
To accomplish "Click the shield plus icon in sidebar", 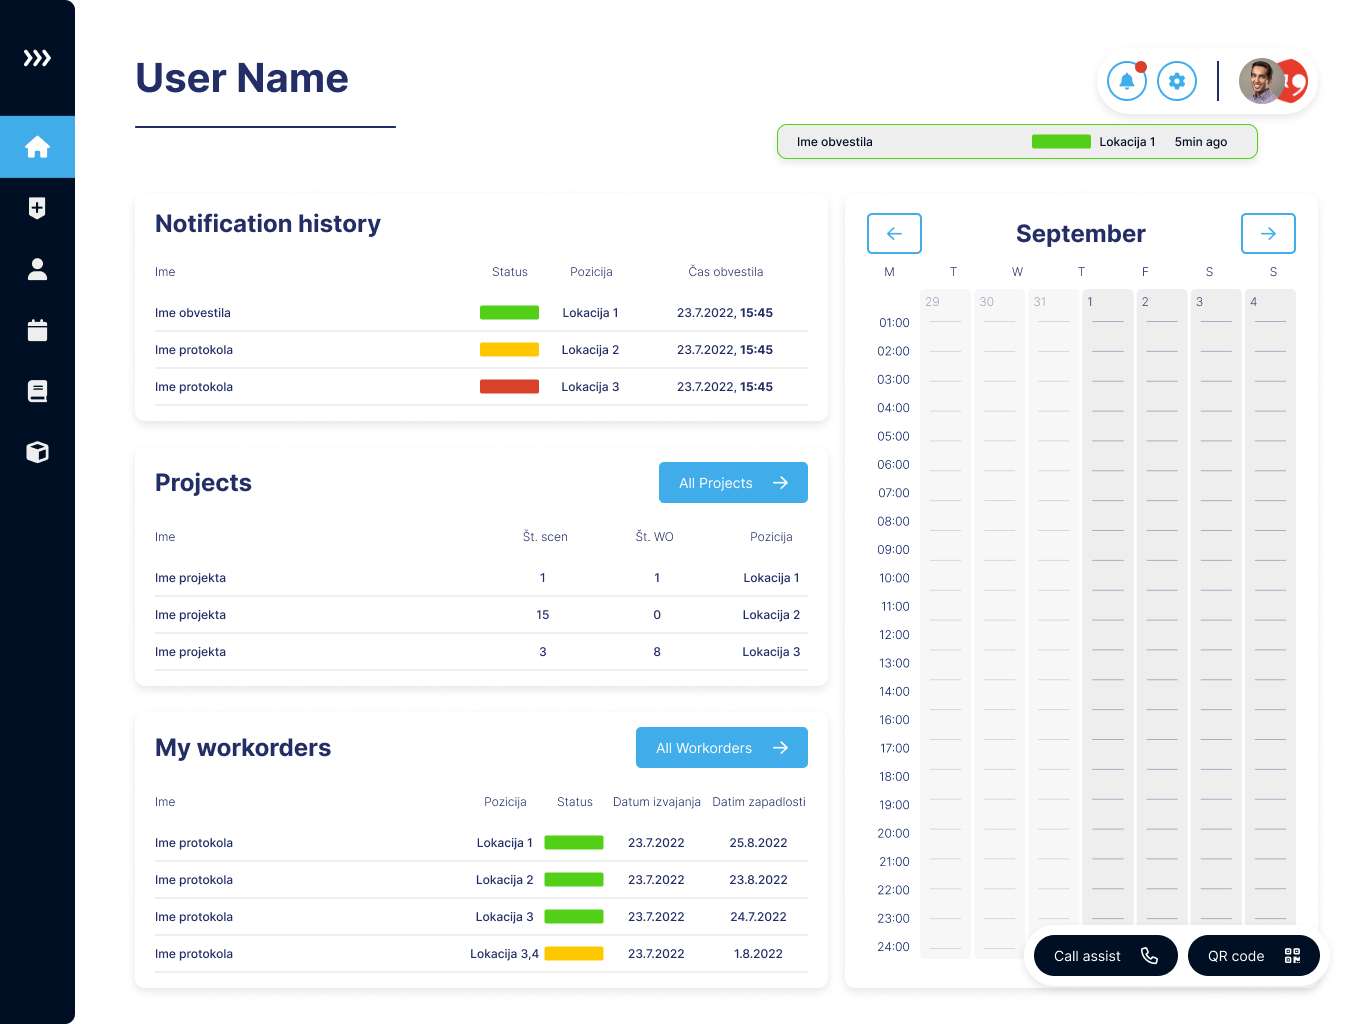I will [37, 208].
